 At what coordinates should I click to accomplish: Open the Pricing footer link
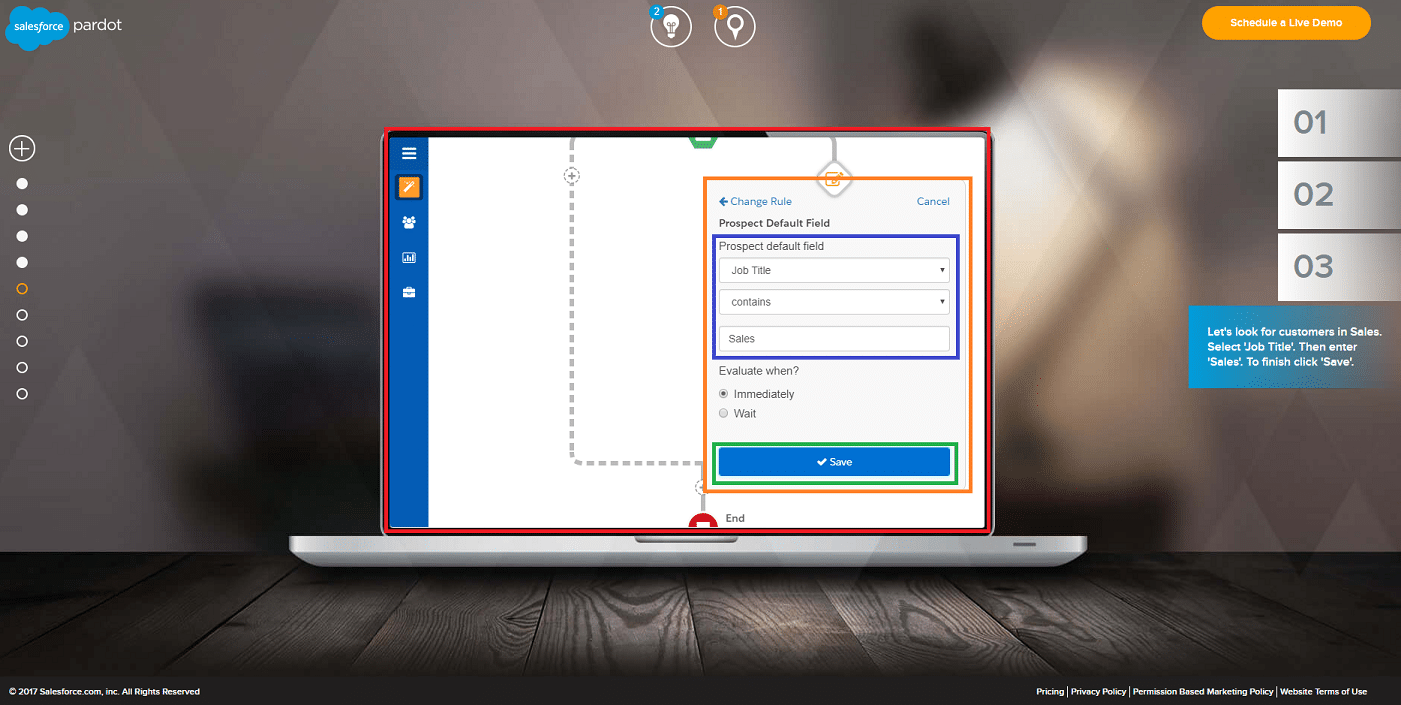tap(1050, 692)
